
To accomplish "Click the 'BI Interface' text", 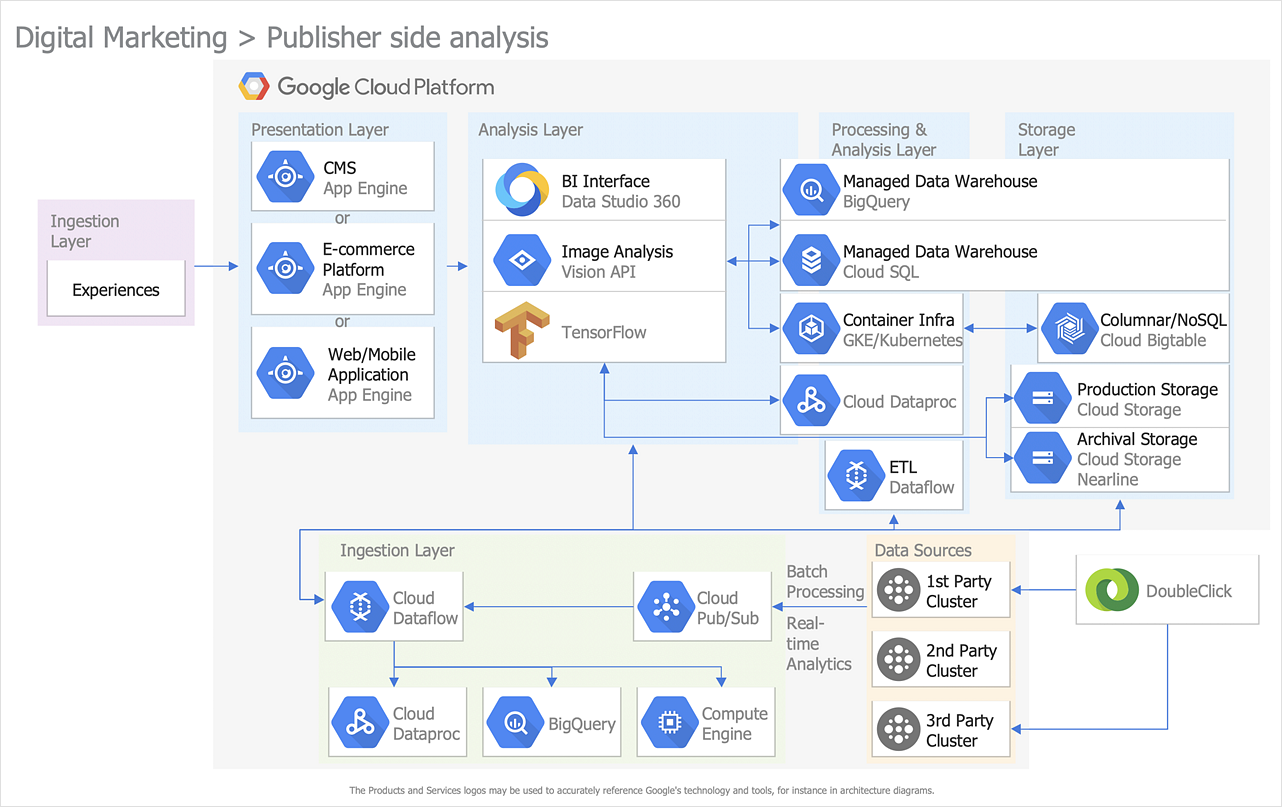I will pyautogui.click(x=605, y=181).
